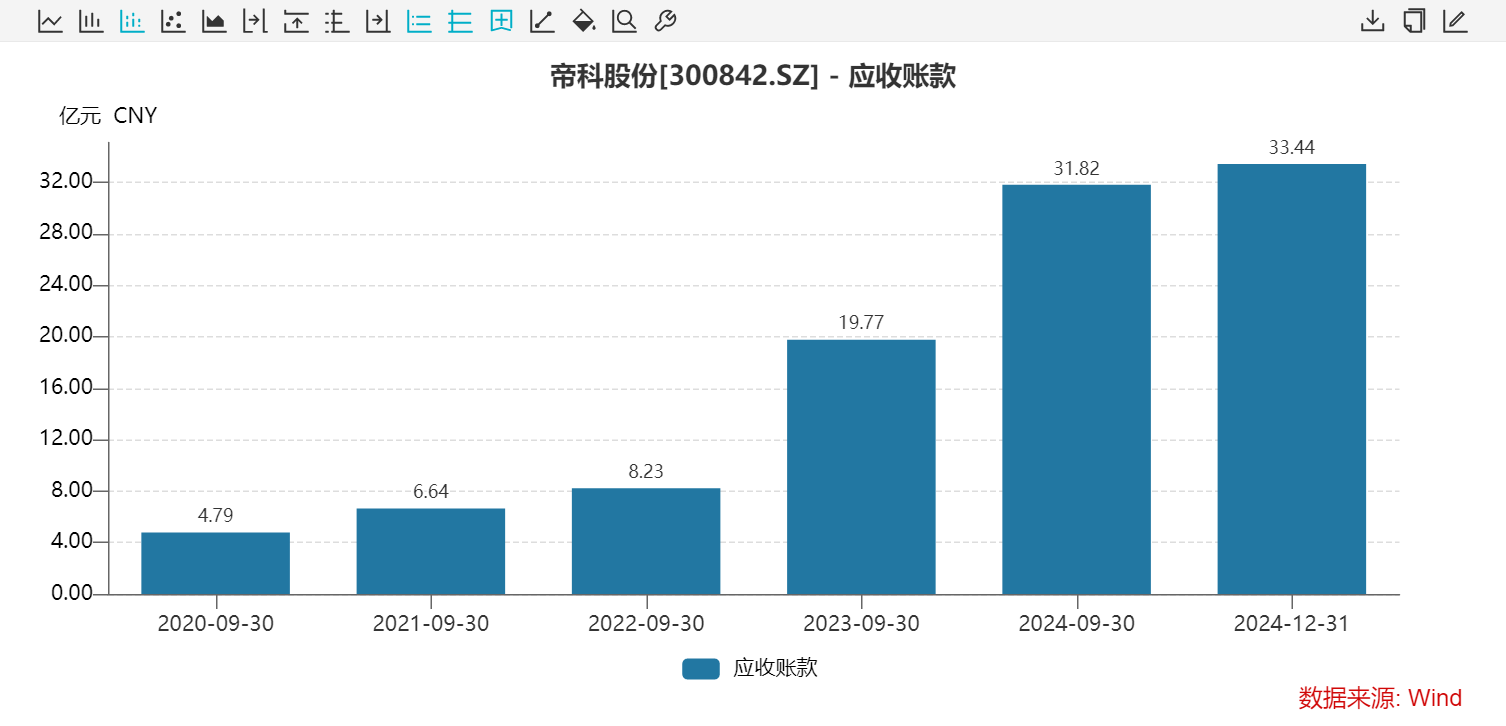Viewport: 1506px width, 726px height.
Task: Click the 2022-09-30 axis label
Action: point(646,623)
